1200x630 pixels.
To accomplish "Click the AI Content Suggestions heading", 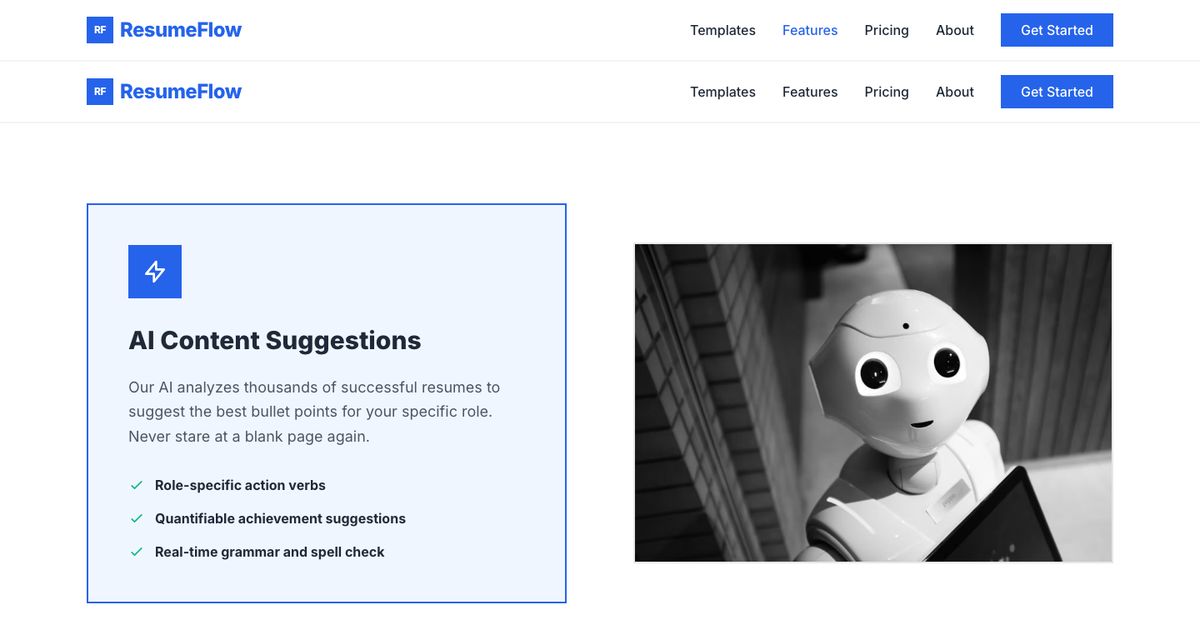I will [275, 341].
